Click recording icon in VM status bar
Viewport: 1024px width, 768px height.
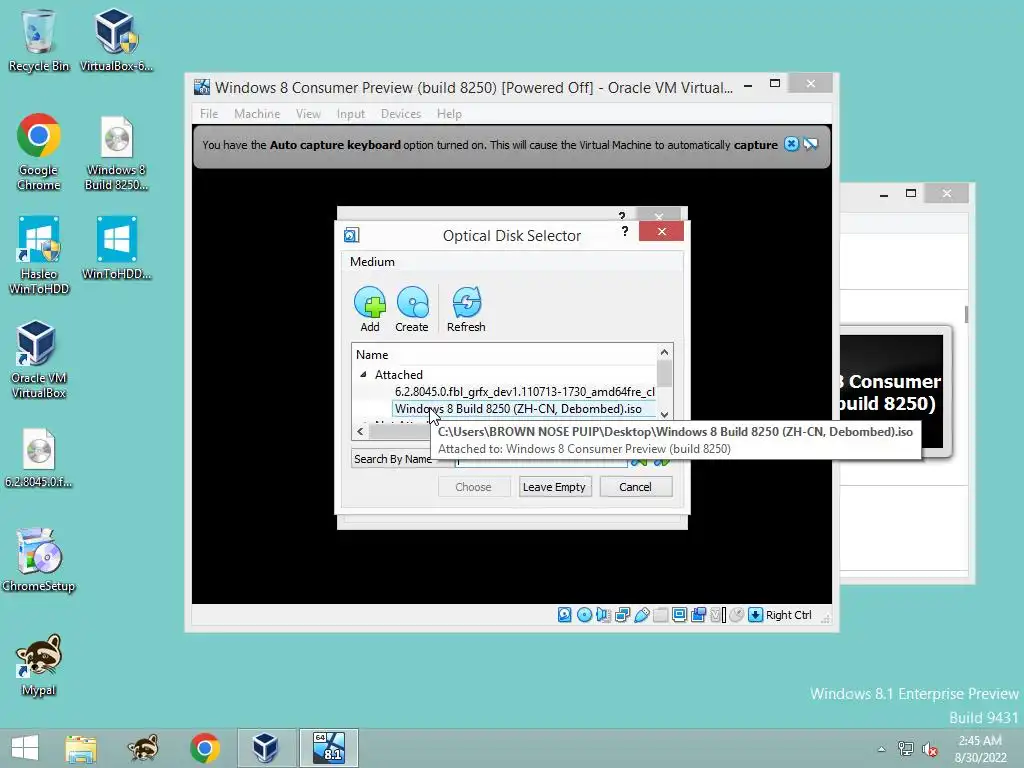[x=698, y=615]
